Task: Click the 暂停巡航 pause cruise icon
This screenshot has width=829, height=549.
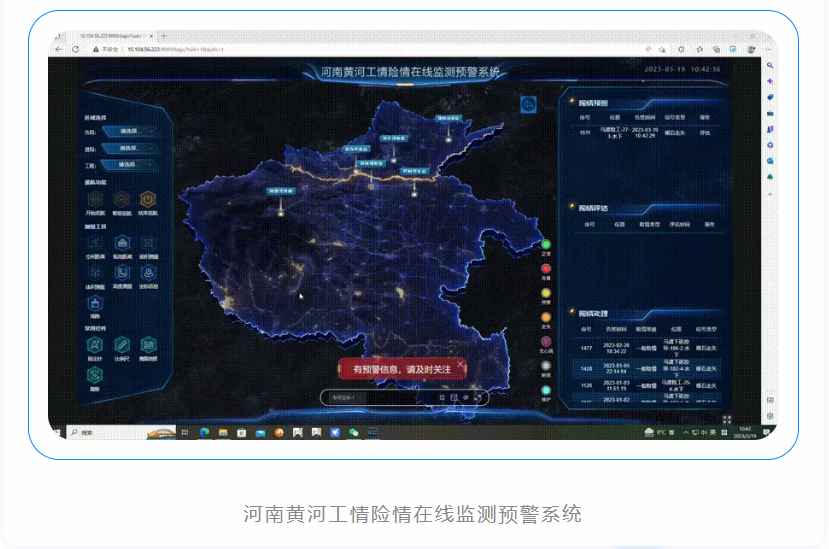Action: click(x=122, y=199)
